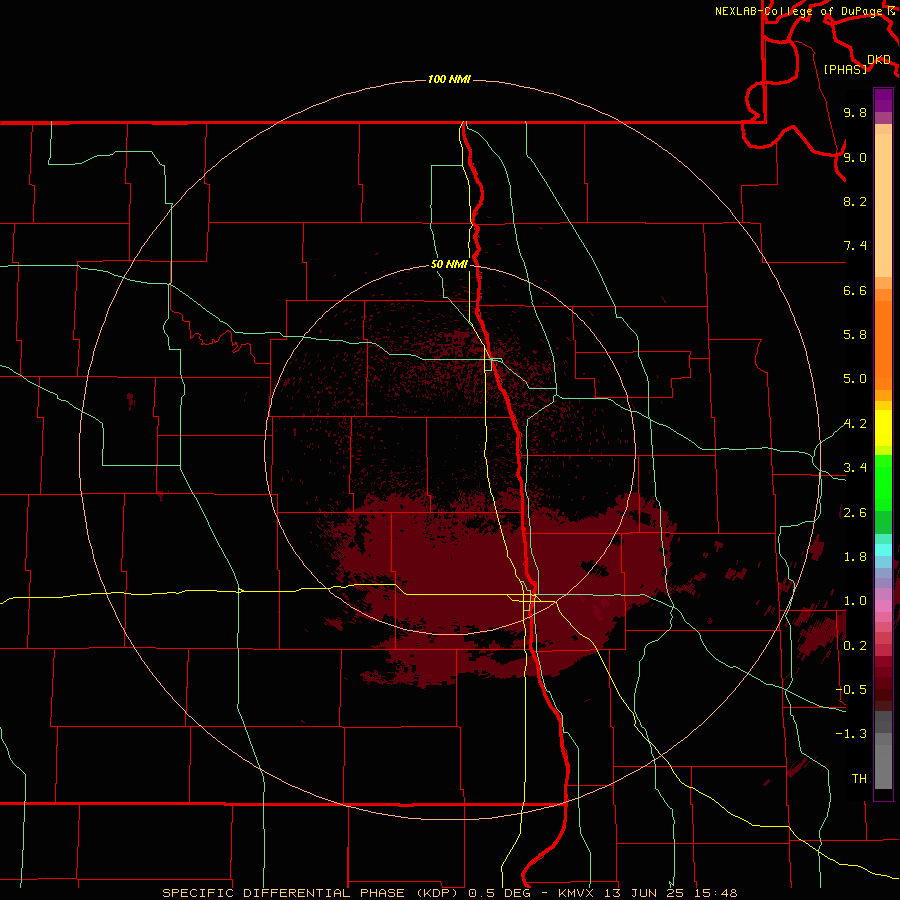Viewport: 900px width, 900px height.
Task: Click the 100 NMI range ring label
Action: pos(449,79)
